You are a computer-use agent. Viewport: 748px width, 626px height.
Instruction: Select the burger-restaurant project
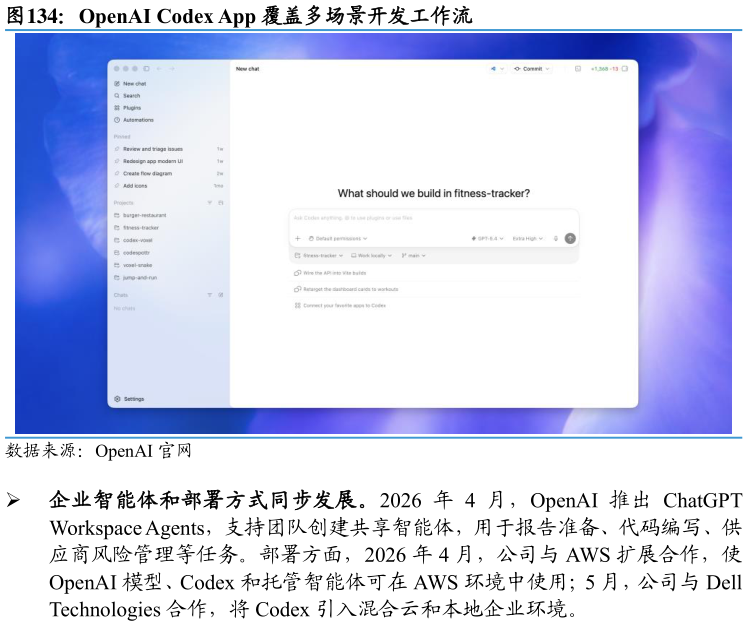click(x=140, y=216)
